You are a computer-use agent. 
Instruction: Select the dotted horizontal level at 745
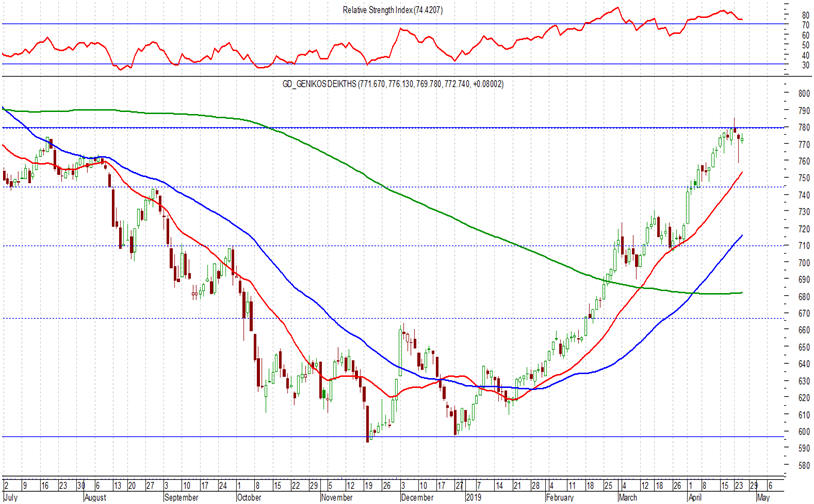[x=395, y=187]
